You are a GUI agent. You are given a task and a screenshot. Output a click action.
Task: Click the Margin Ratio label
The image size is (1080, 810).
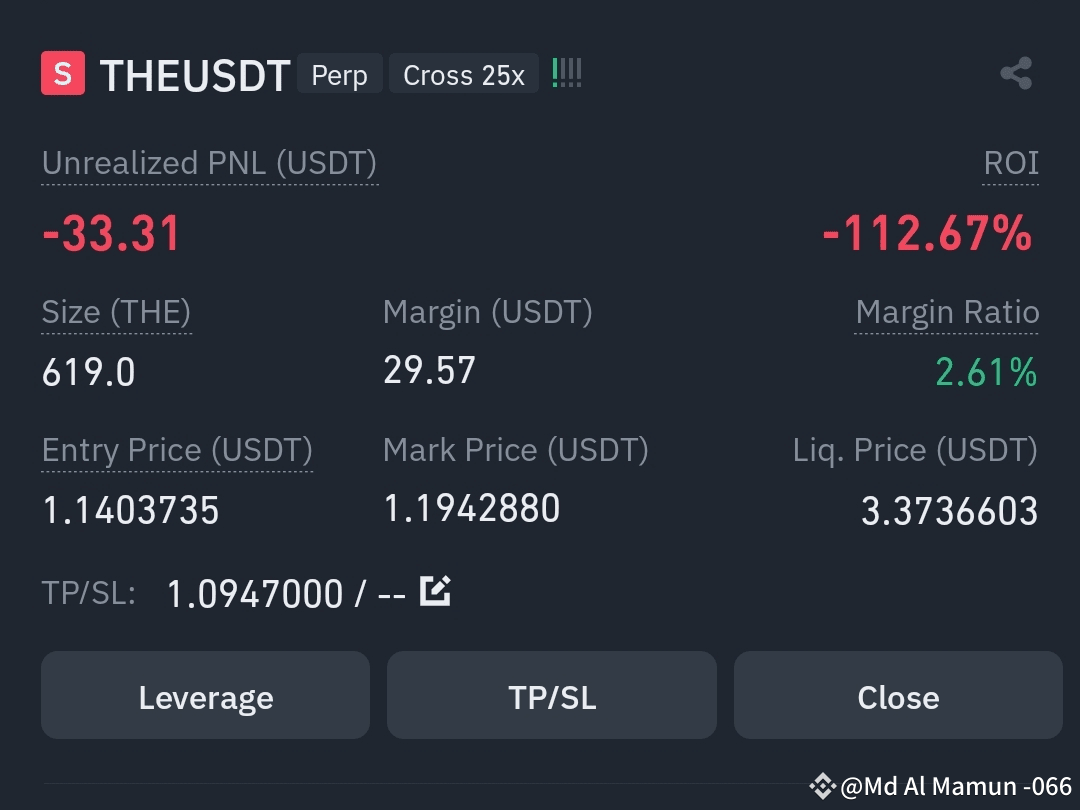(947, 312)
